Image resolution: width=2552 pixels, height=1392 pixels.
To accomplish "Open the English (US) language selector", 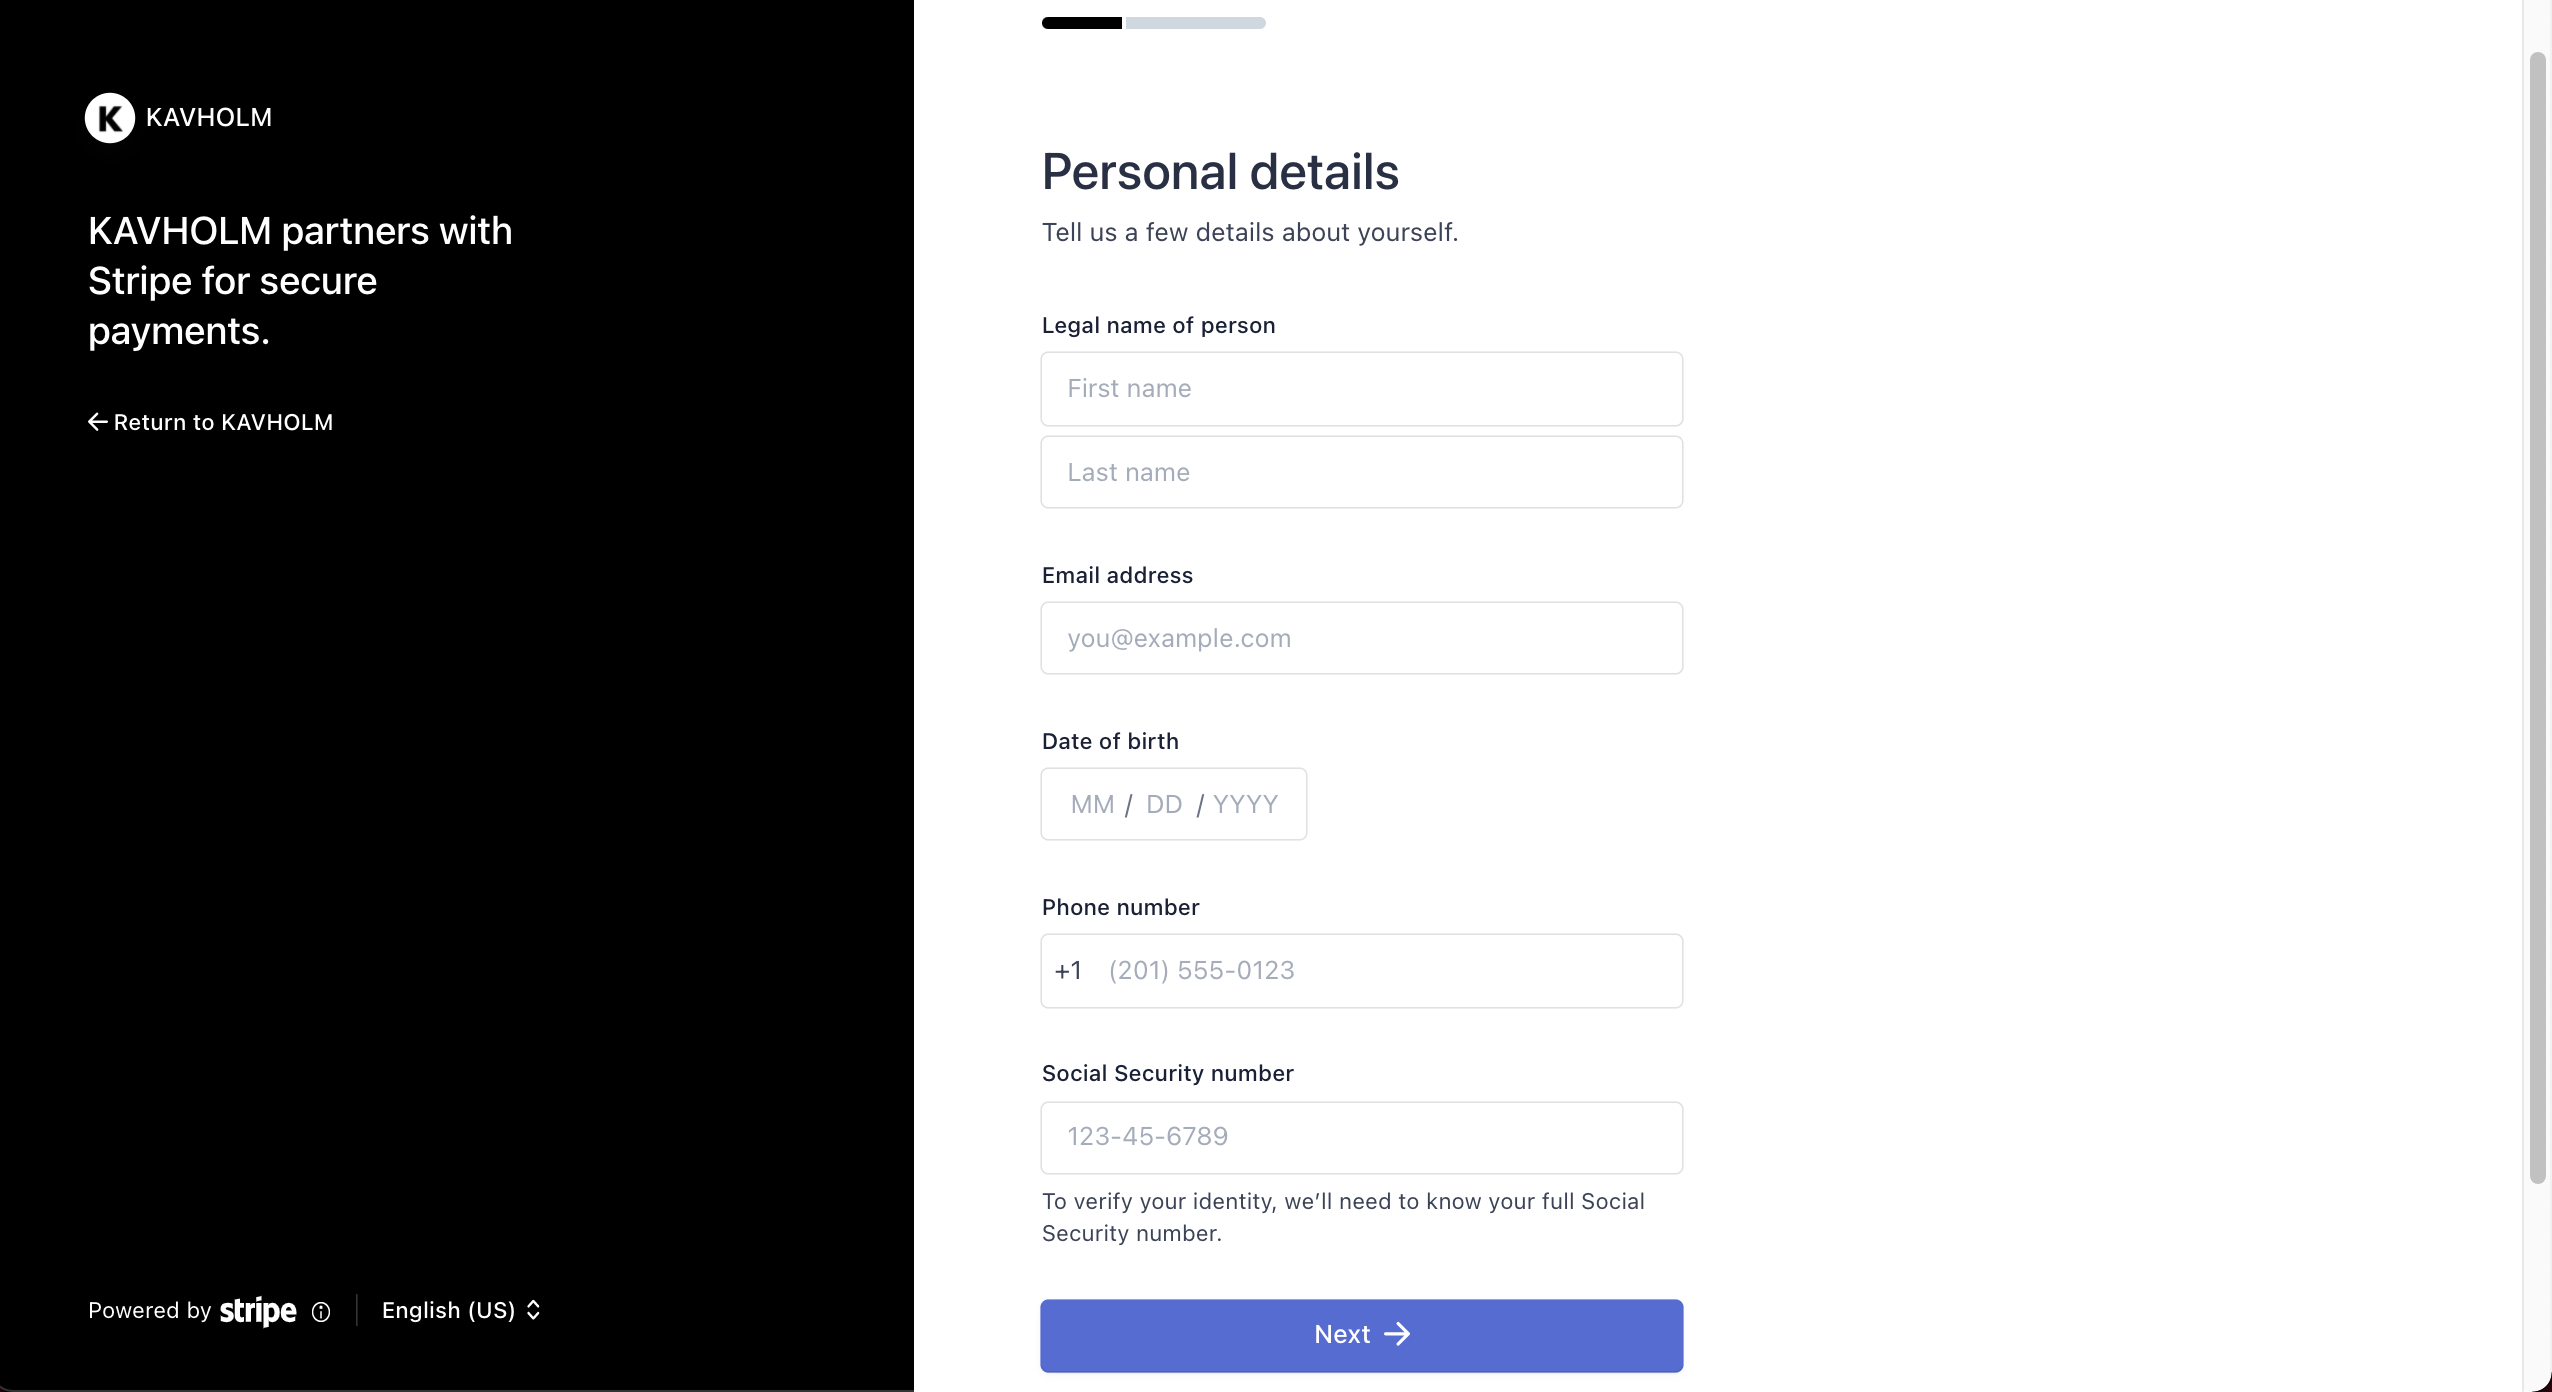I will 461,1310.
